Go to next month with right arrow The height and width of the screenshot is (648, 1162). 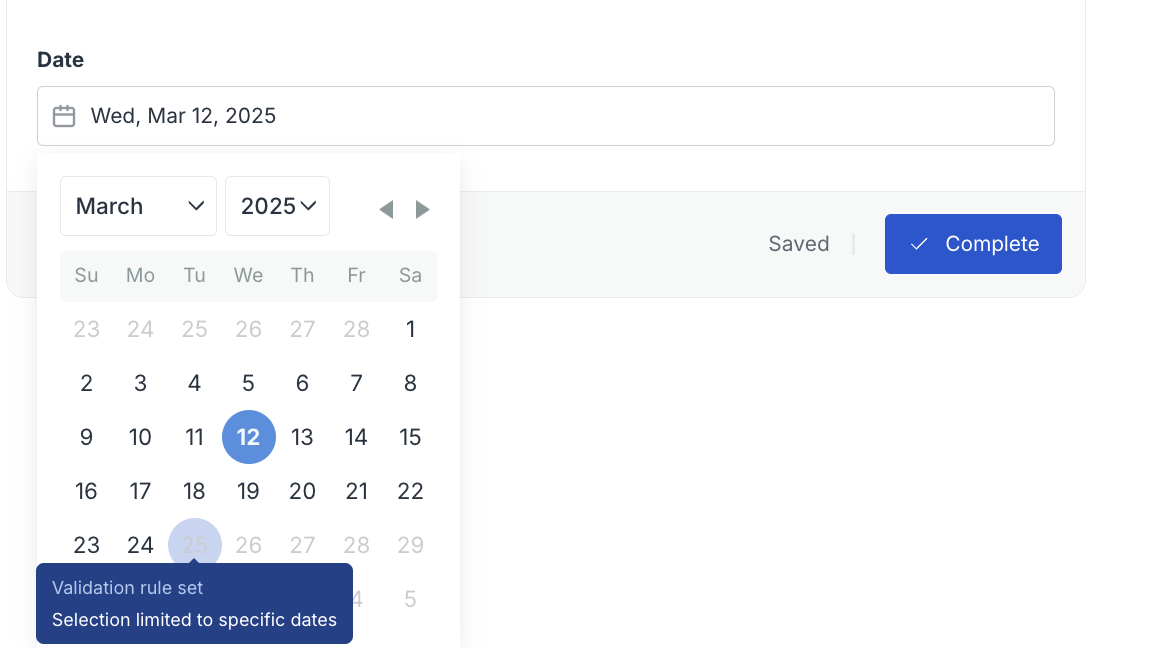point(422,210)
